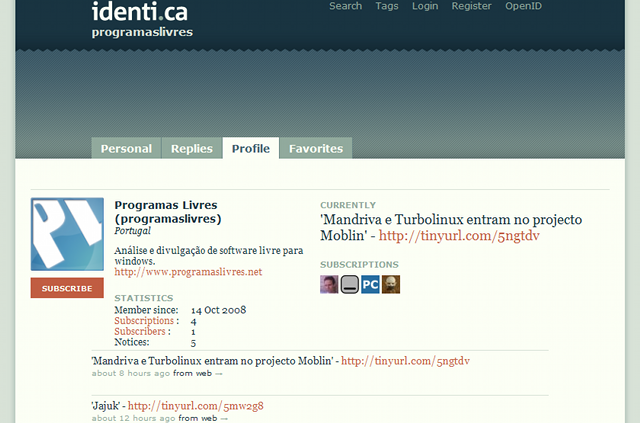Open 'about 12 hours ago' notice permalink
Screen dimensions: 640x423
coord(133,418)
